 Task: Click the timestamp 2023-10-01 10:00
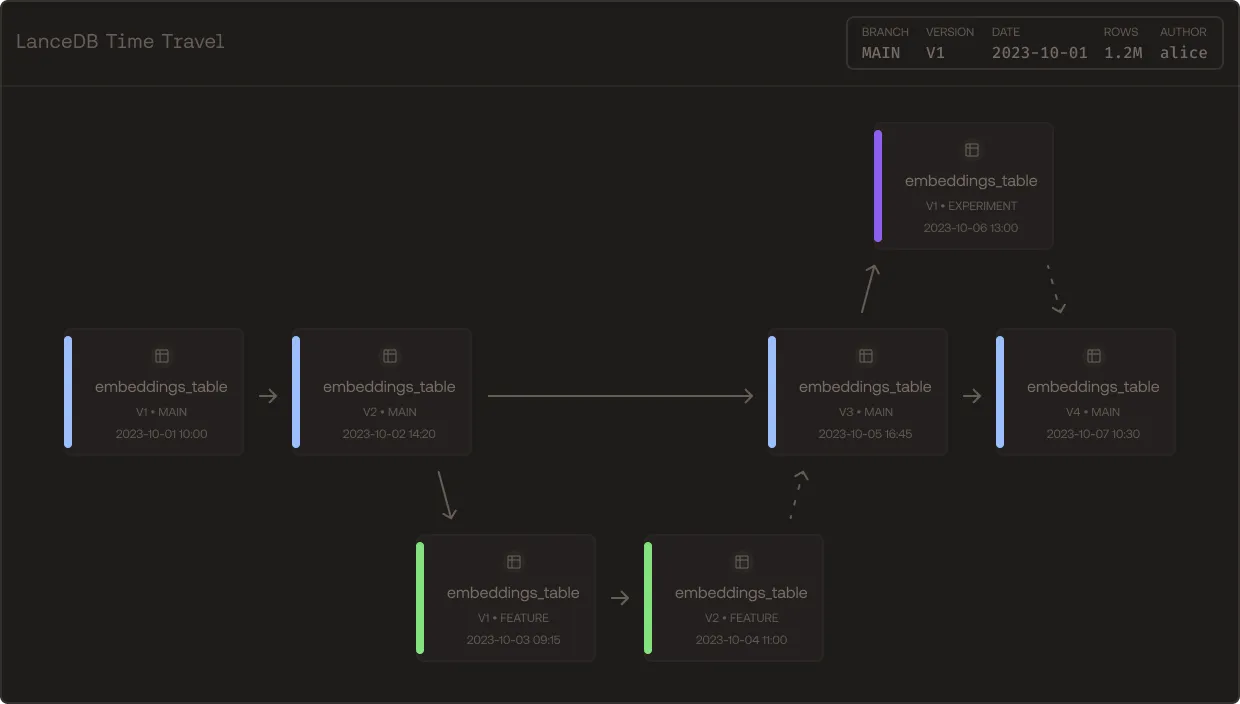161,434
